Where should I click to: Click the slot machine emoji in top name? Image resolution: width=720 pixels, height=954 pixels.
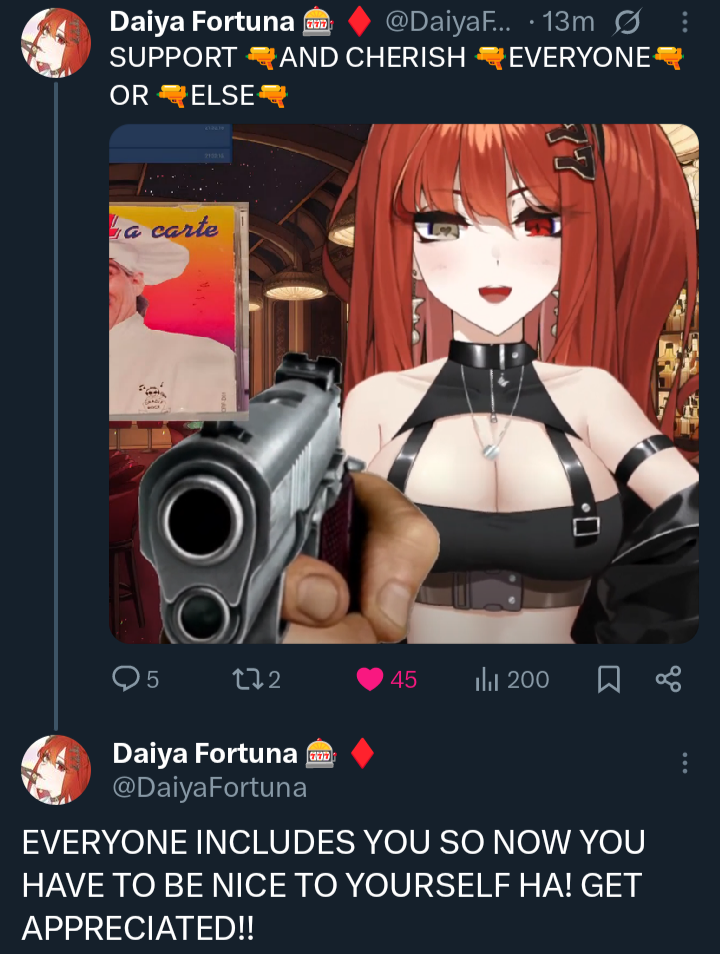pos(318,23)
